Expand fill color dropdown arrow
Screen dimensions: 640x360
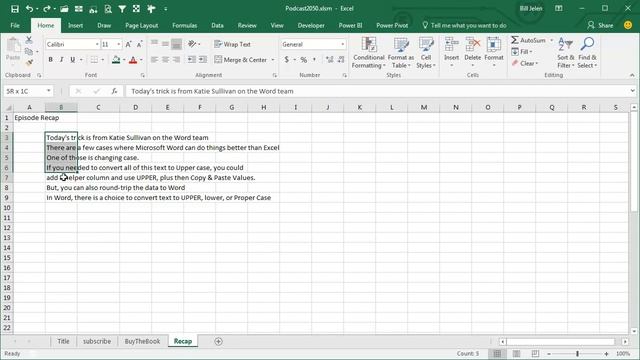coord(124,60)
